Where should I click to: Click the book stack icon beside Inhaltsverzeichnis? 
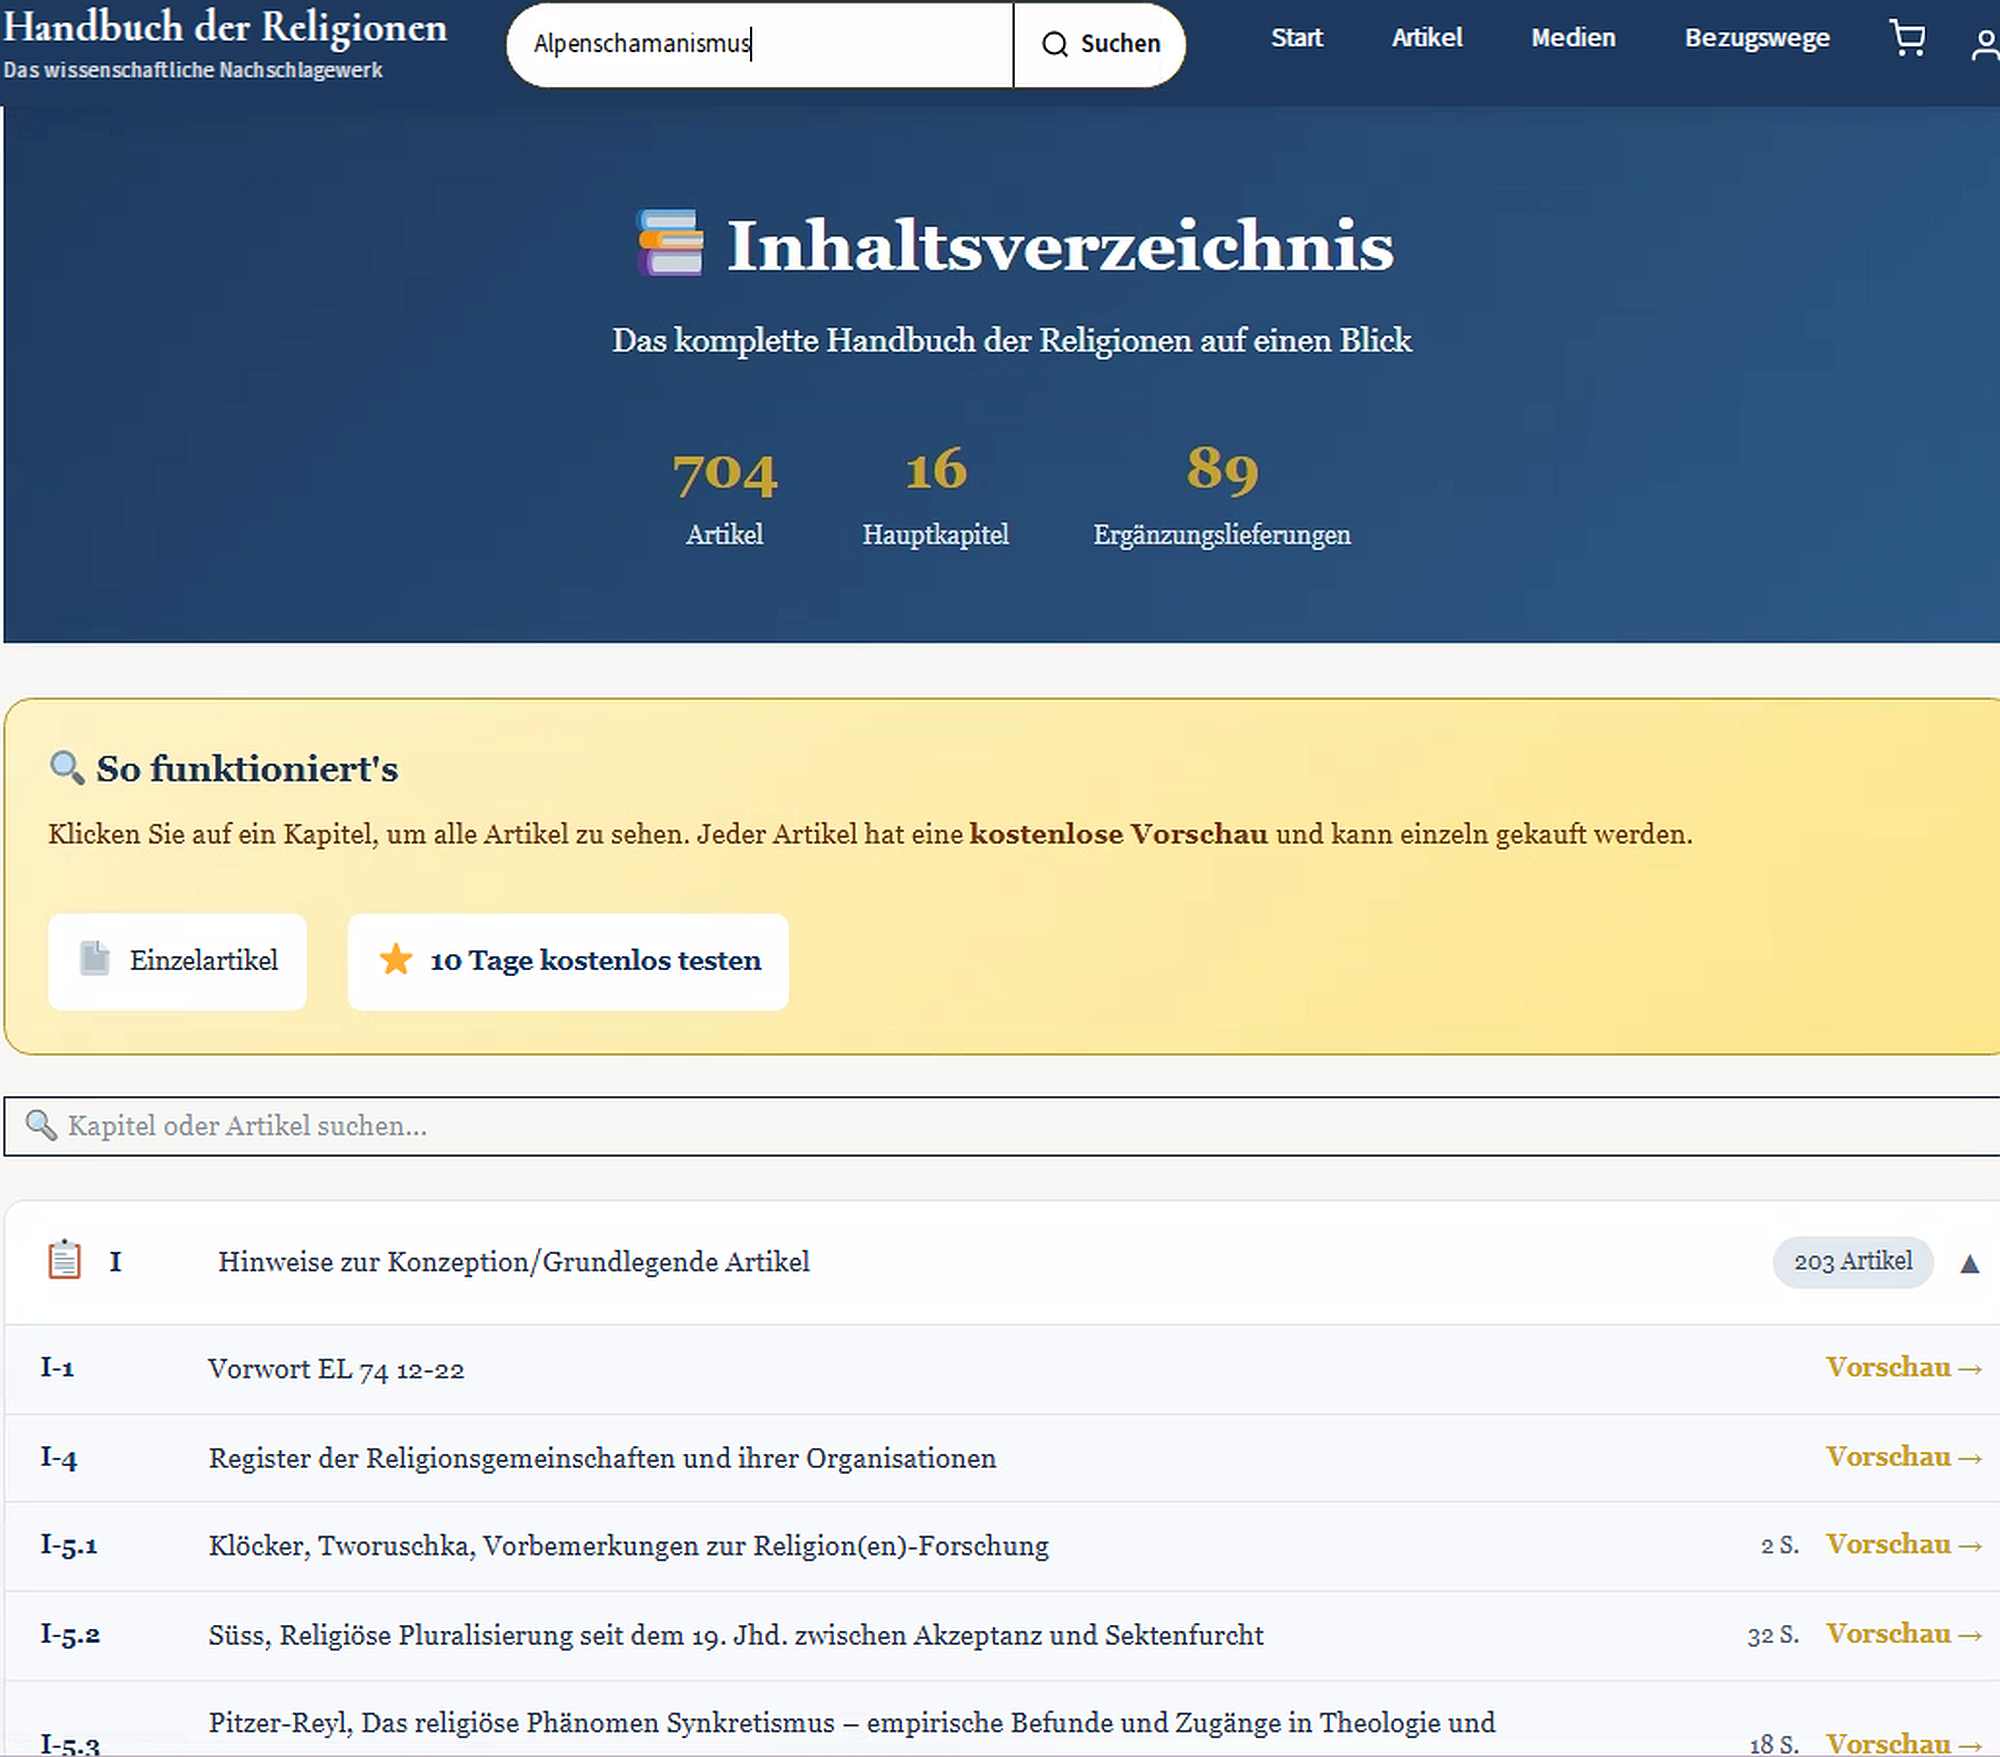pyautogui.click(x=671, y=243)
